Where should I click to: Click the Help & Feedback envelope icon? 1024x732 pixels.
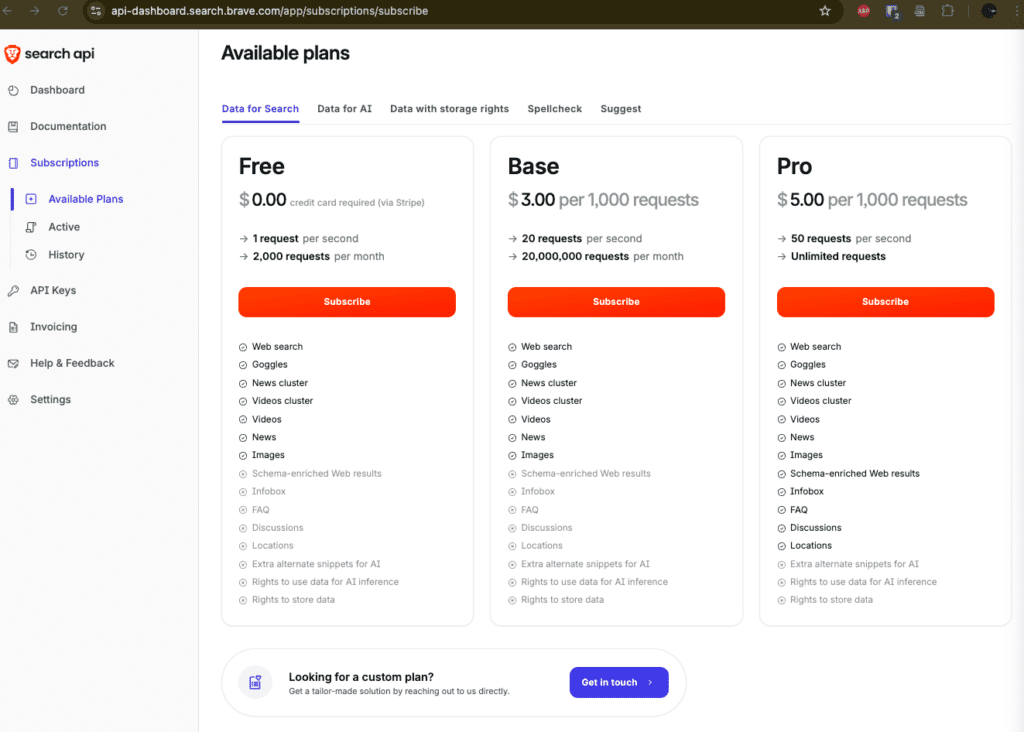coord(13,363)
